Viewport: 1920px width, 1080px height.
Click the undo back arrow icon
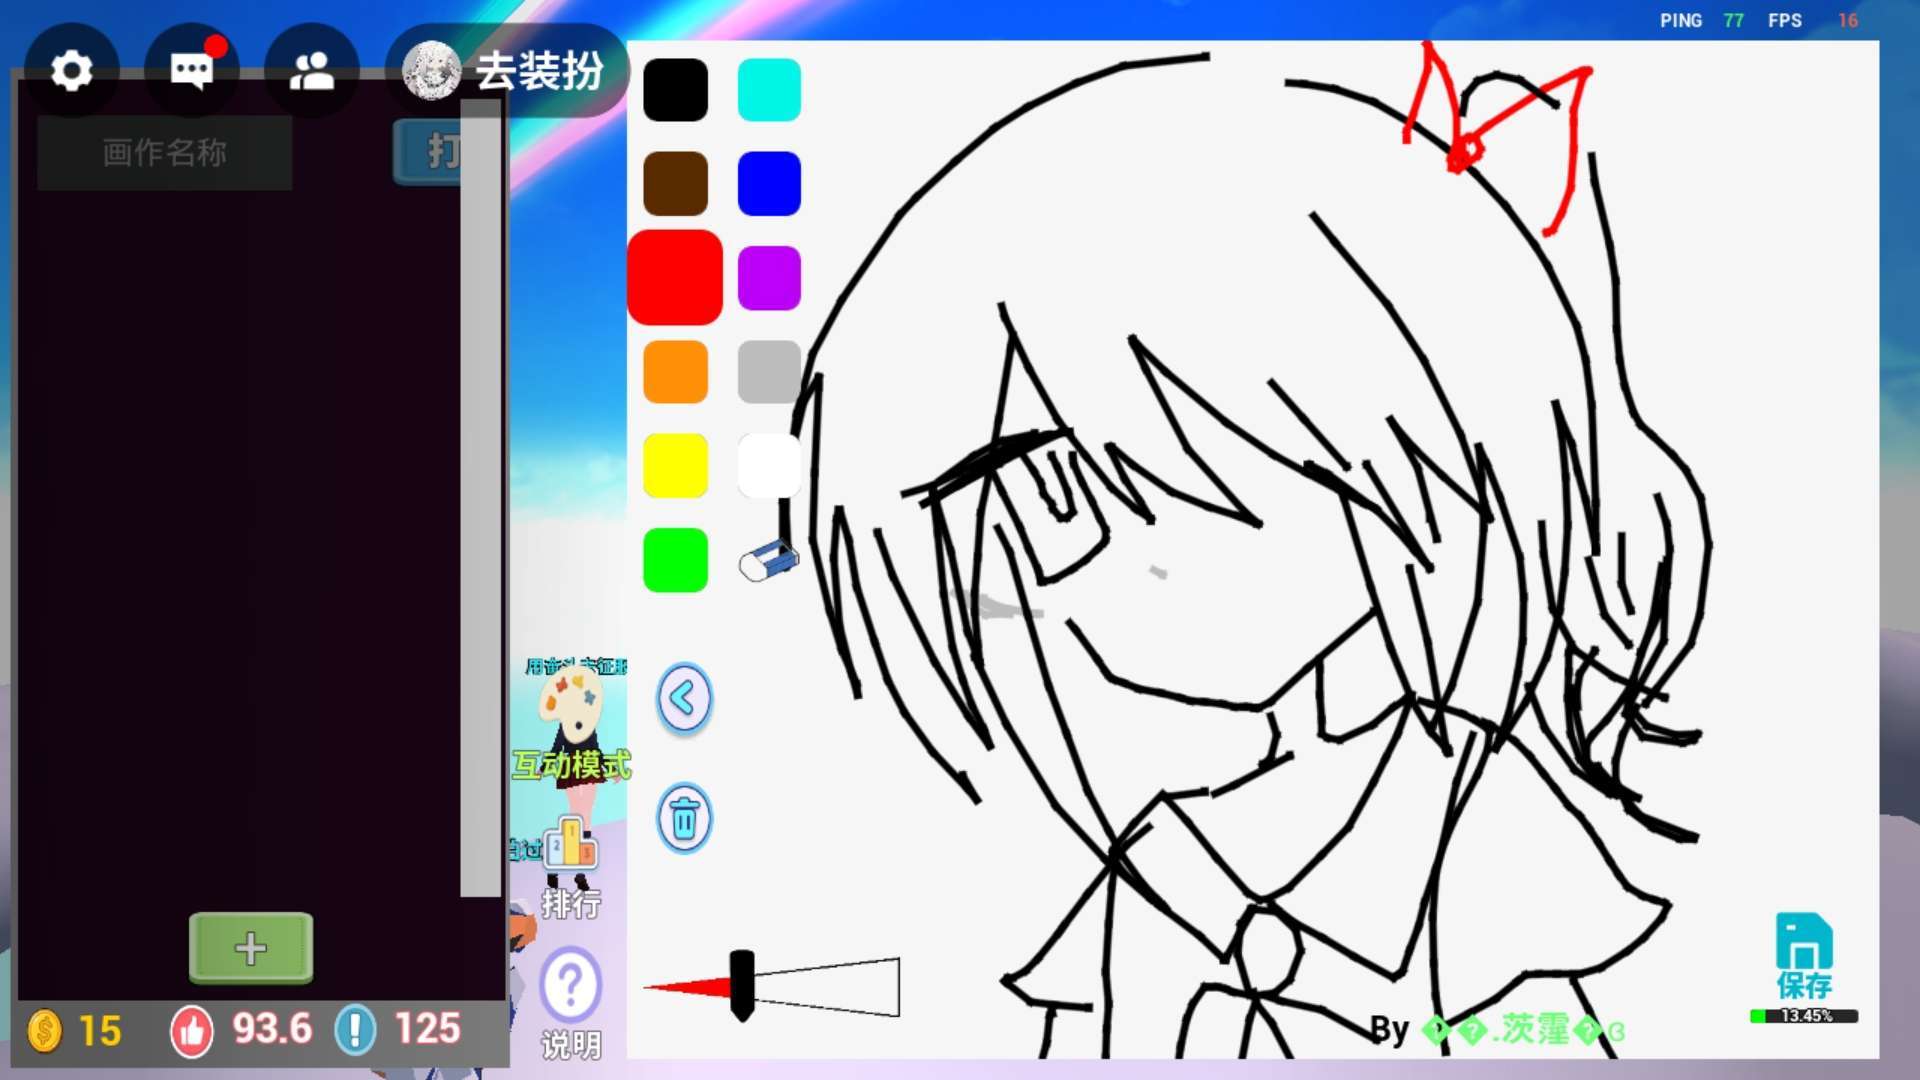pyautogui.click(x=684, y=698)
